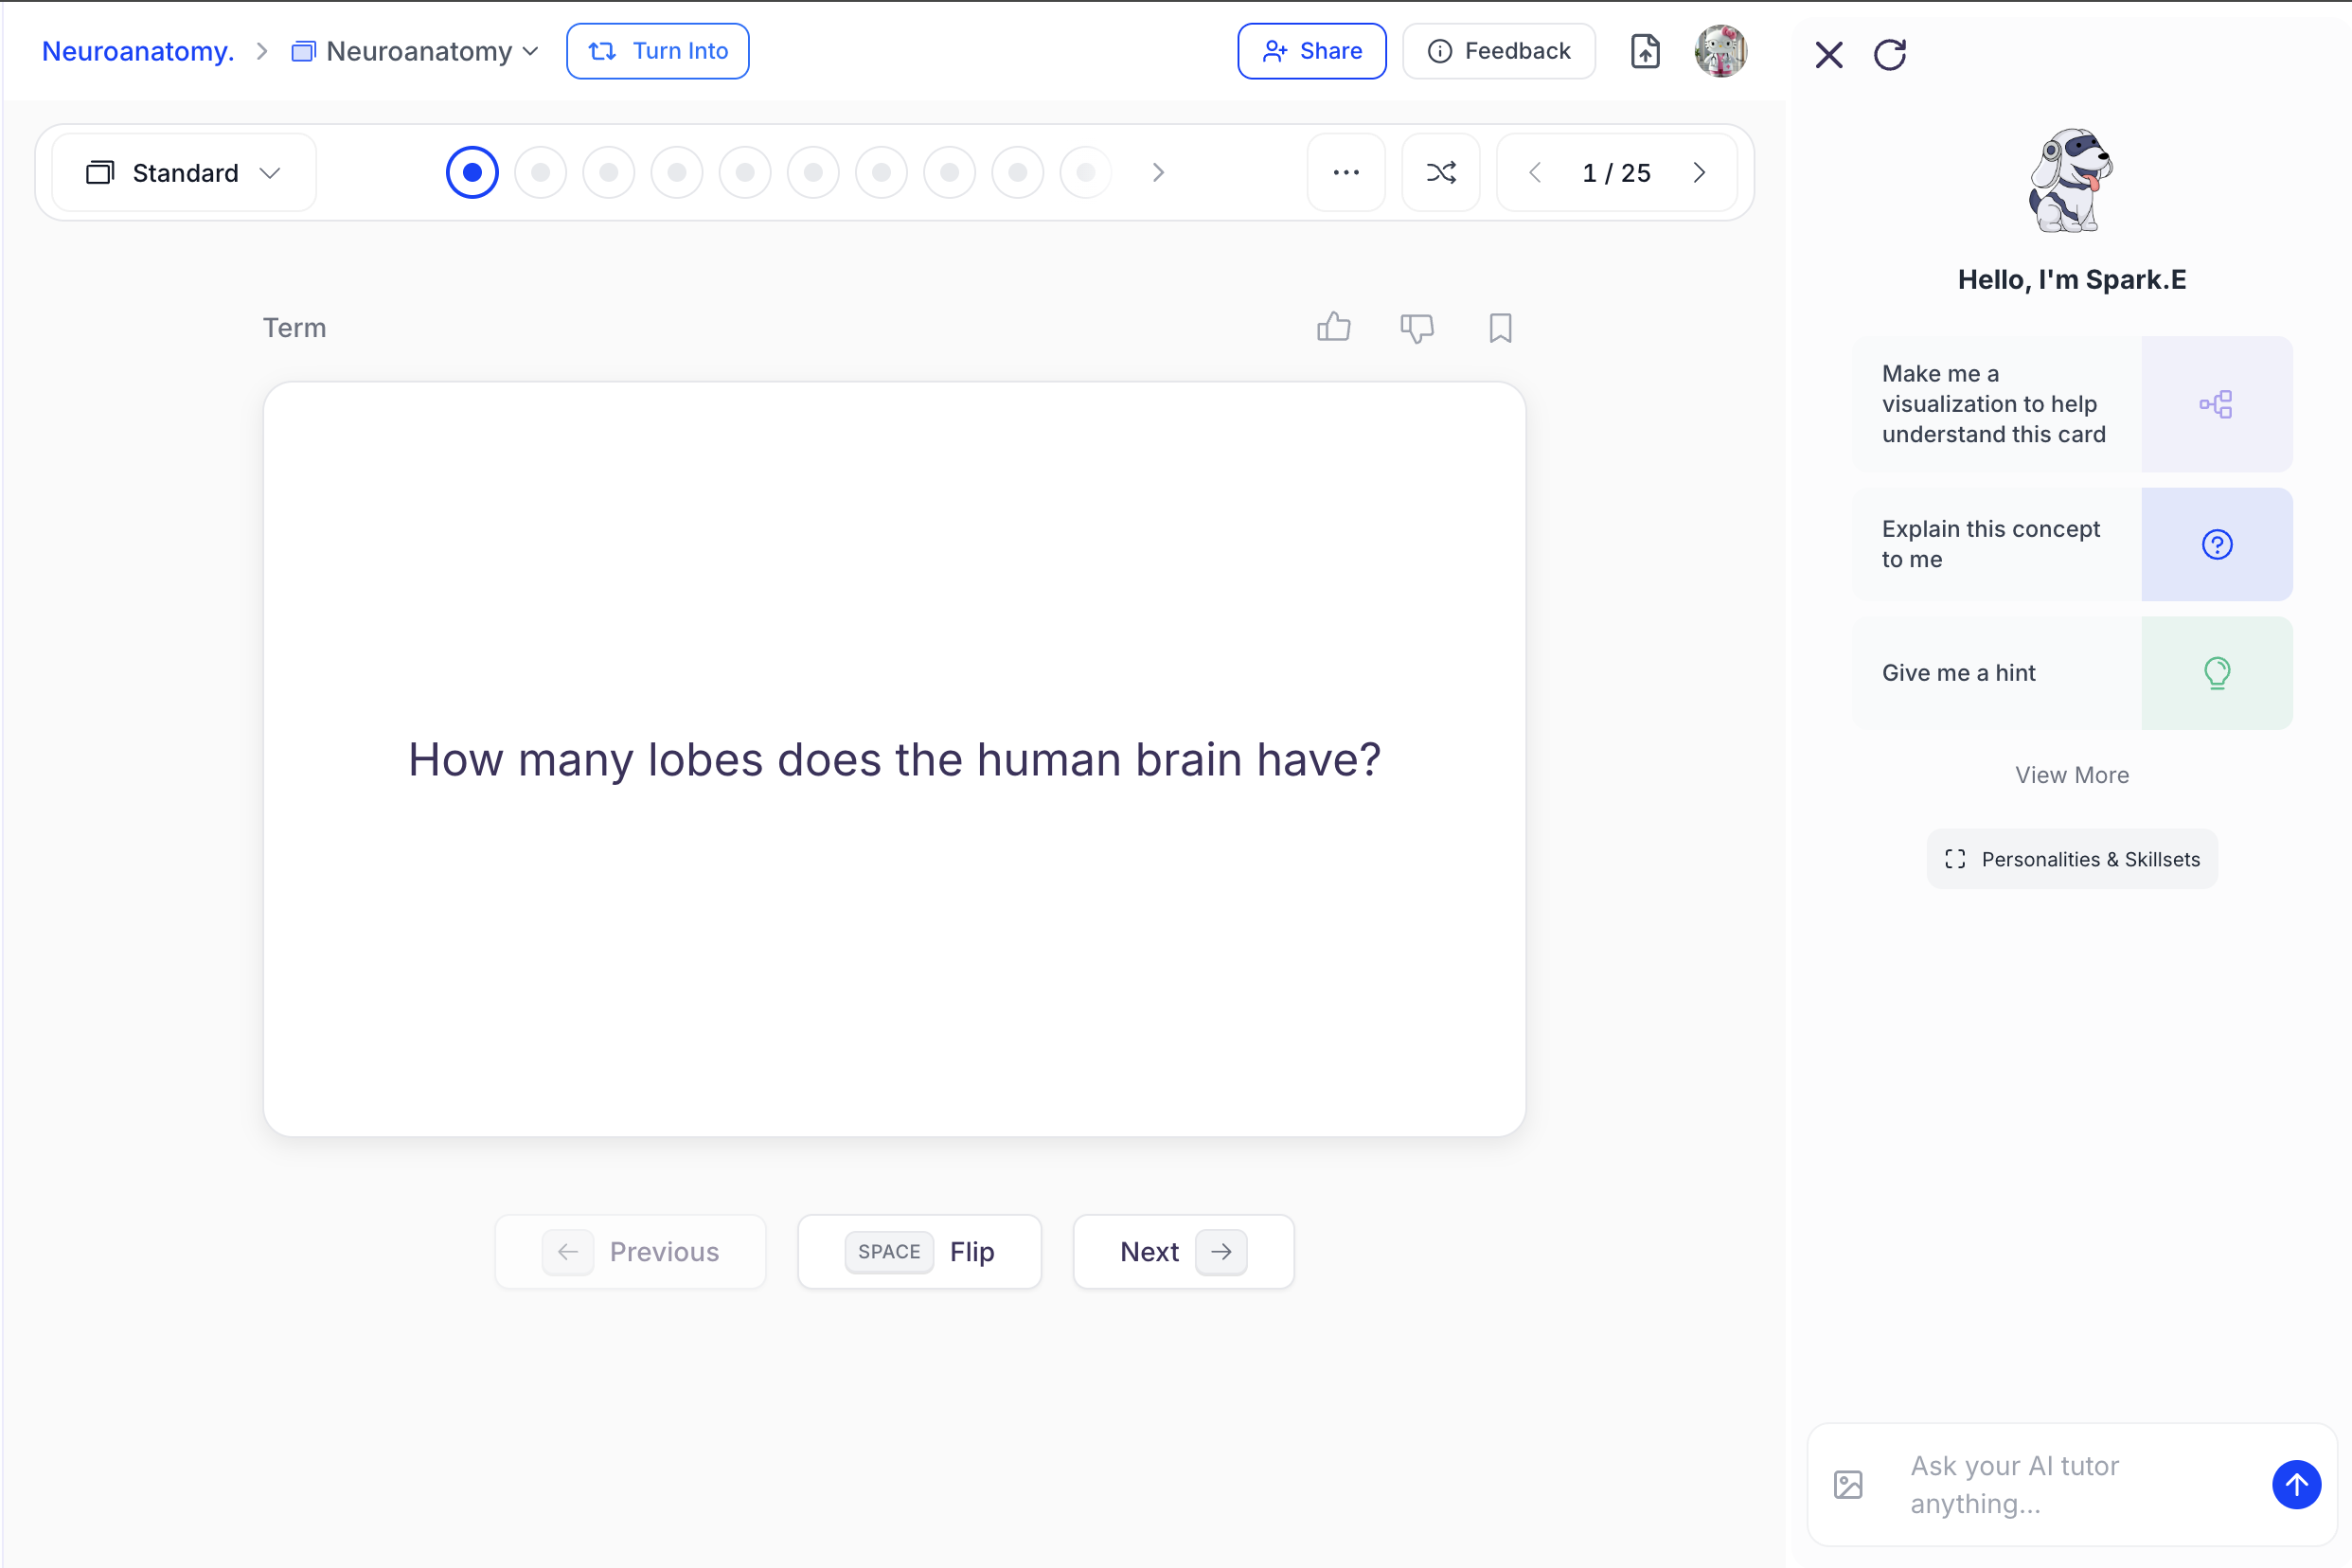Choose 'Explain this concept to me'
The image size is (2352, 1568).
click(2071, 544)
